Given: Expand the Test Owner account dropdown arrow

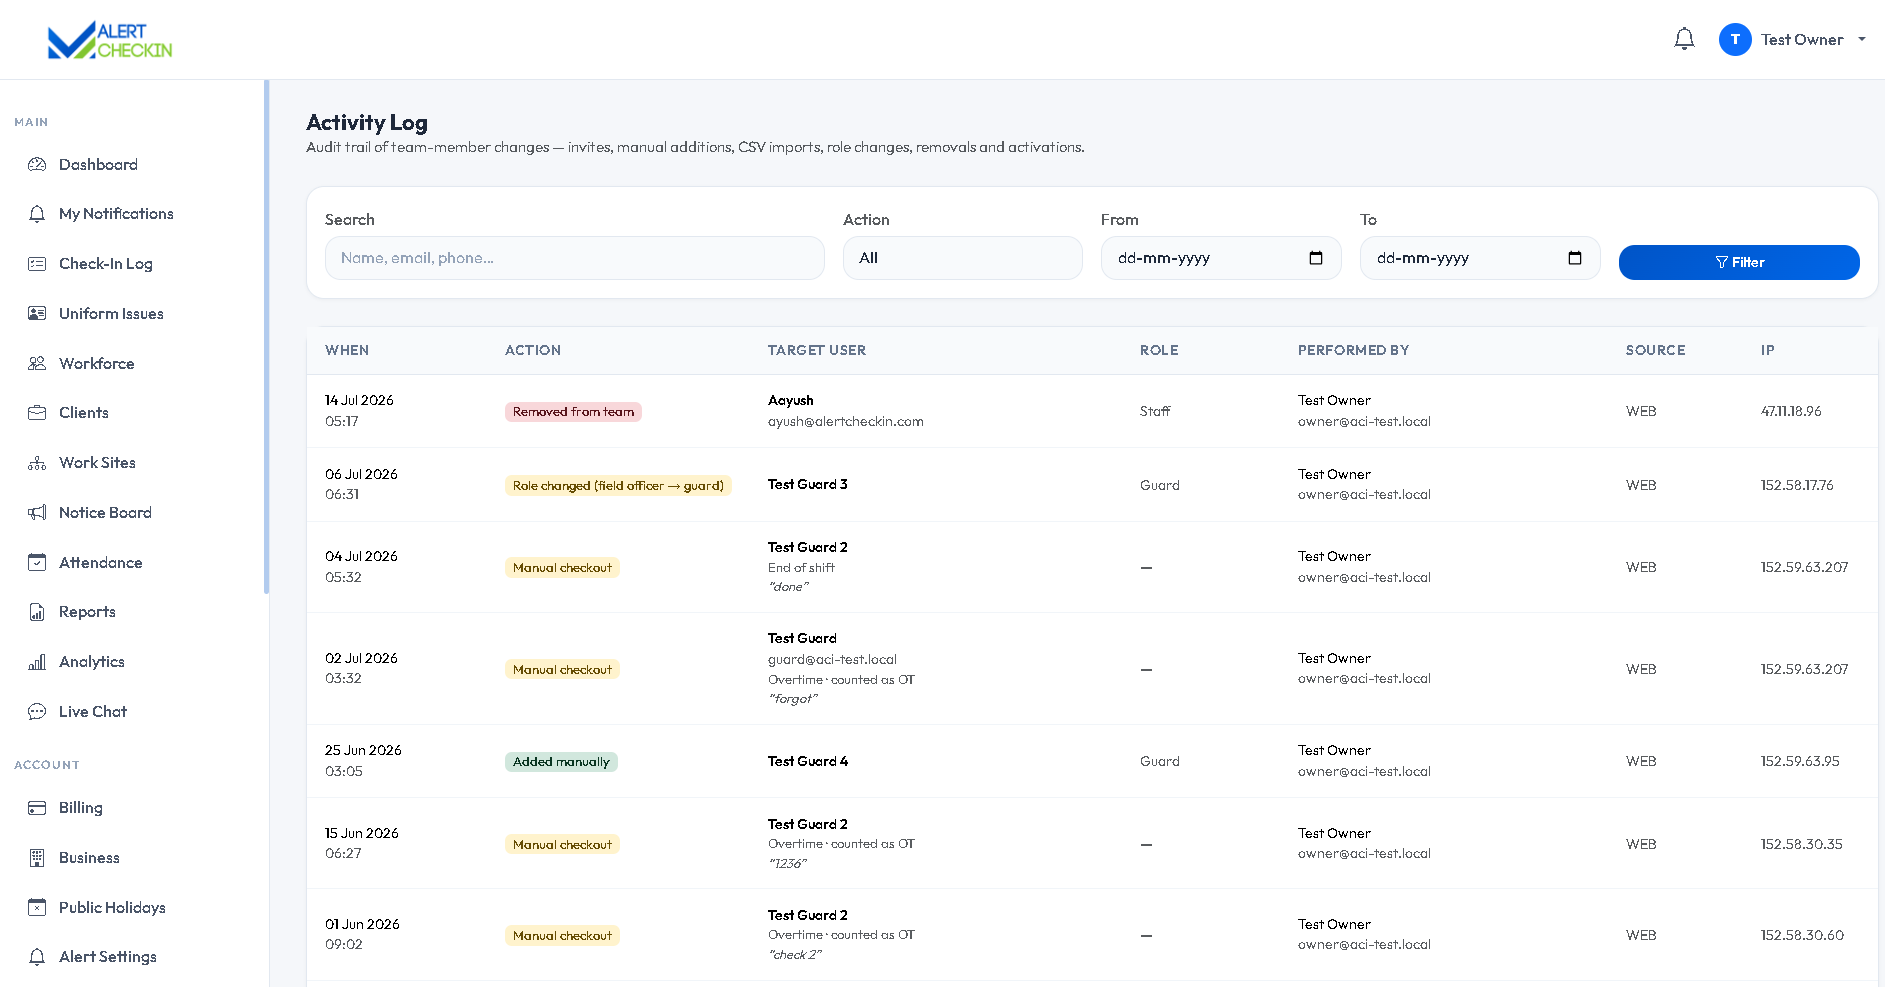Looking at the screenshot, I should pyautogui.click(x=1862, y=40).
